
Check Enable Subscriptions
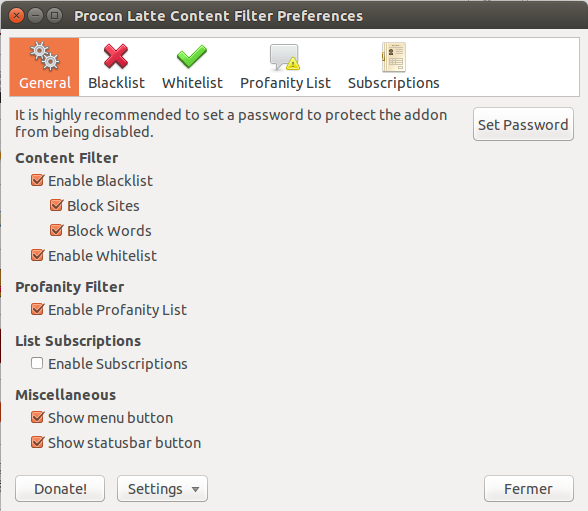click(x=37, y=363)
